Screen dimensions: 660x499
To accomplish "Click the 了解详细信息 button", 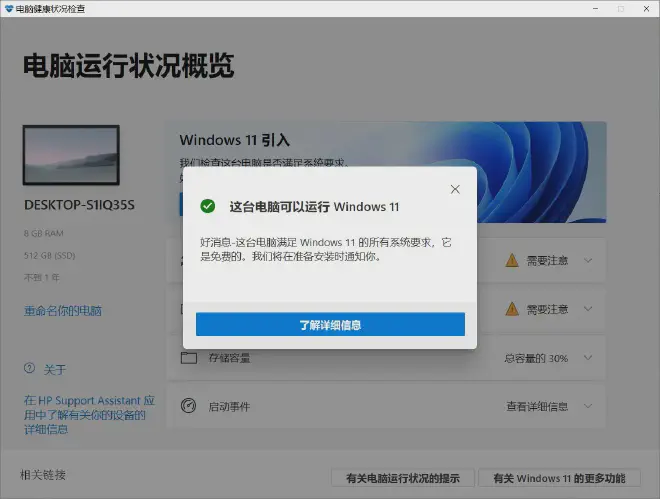I will [330, 324].
